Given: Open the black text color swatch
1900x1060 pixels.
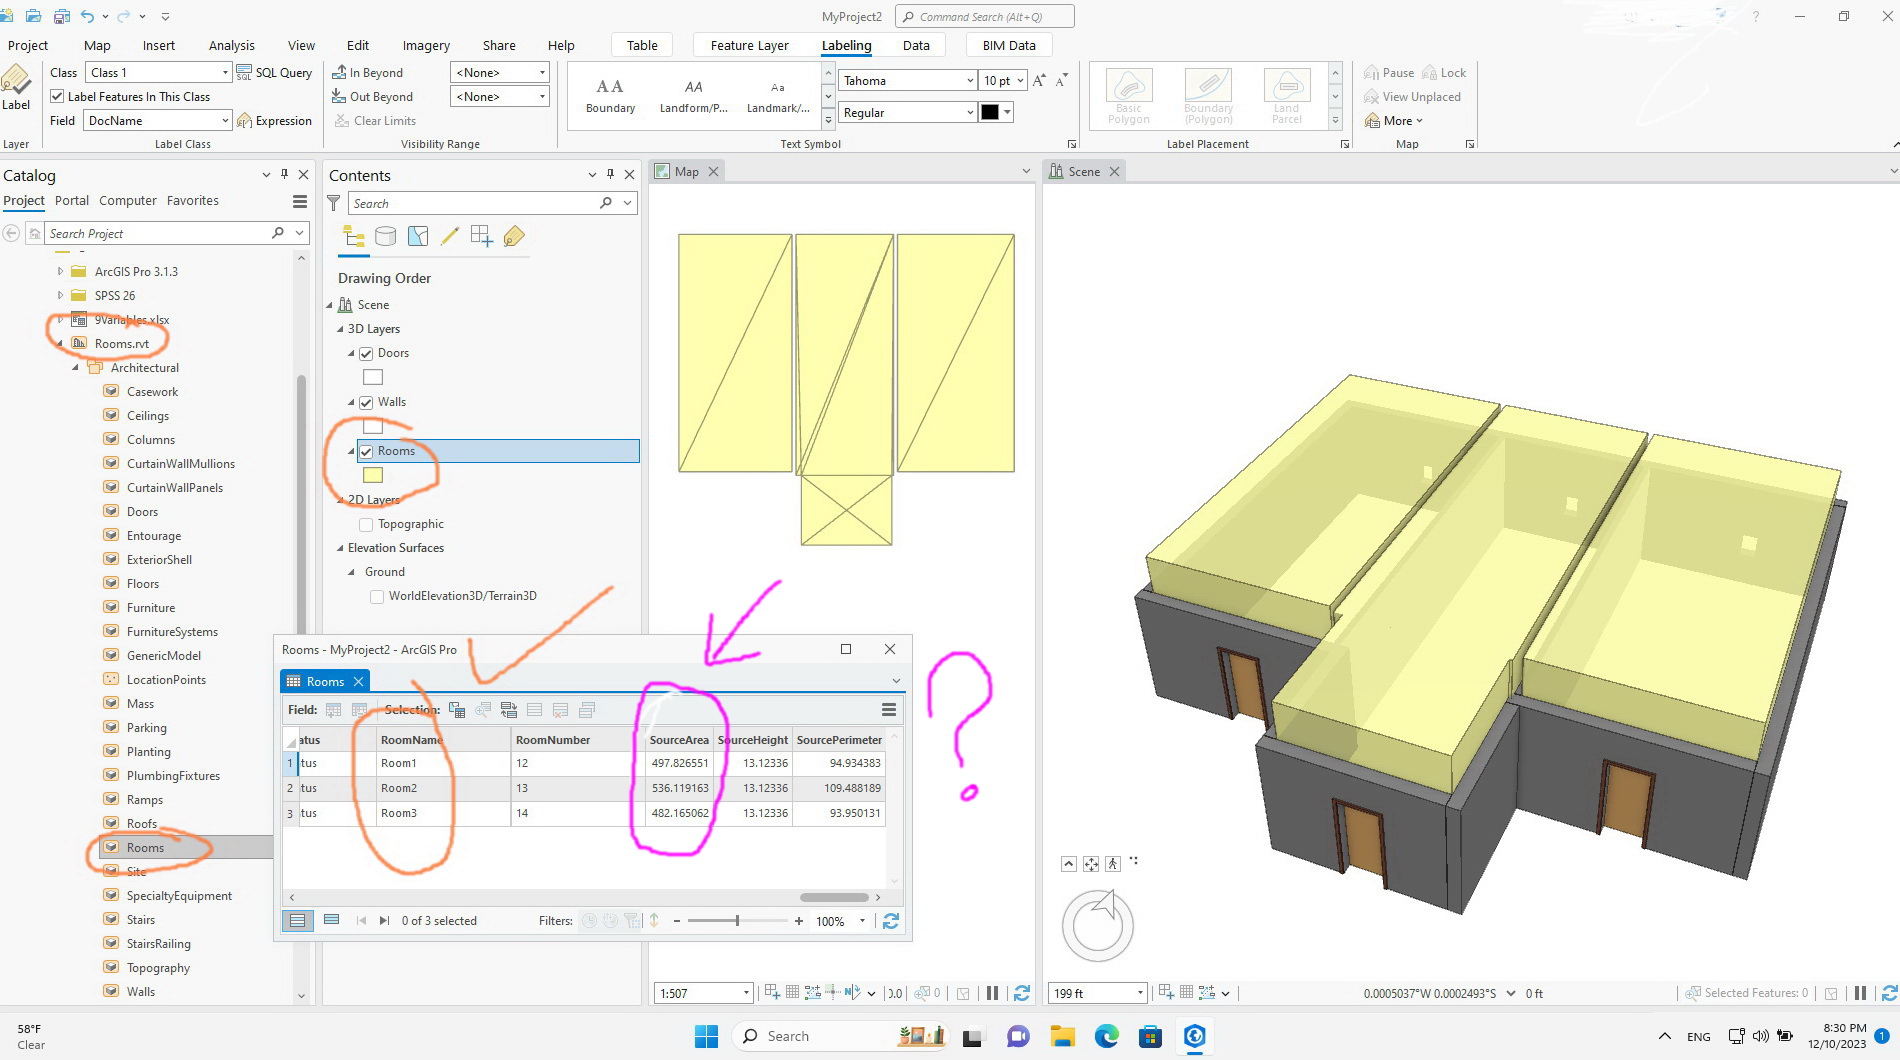Looking at the screenshot, I should click(997, 112).
